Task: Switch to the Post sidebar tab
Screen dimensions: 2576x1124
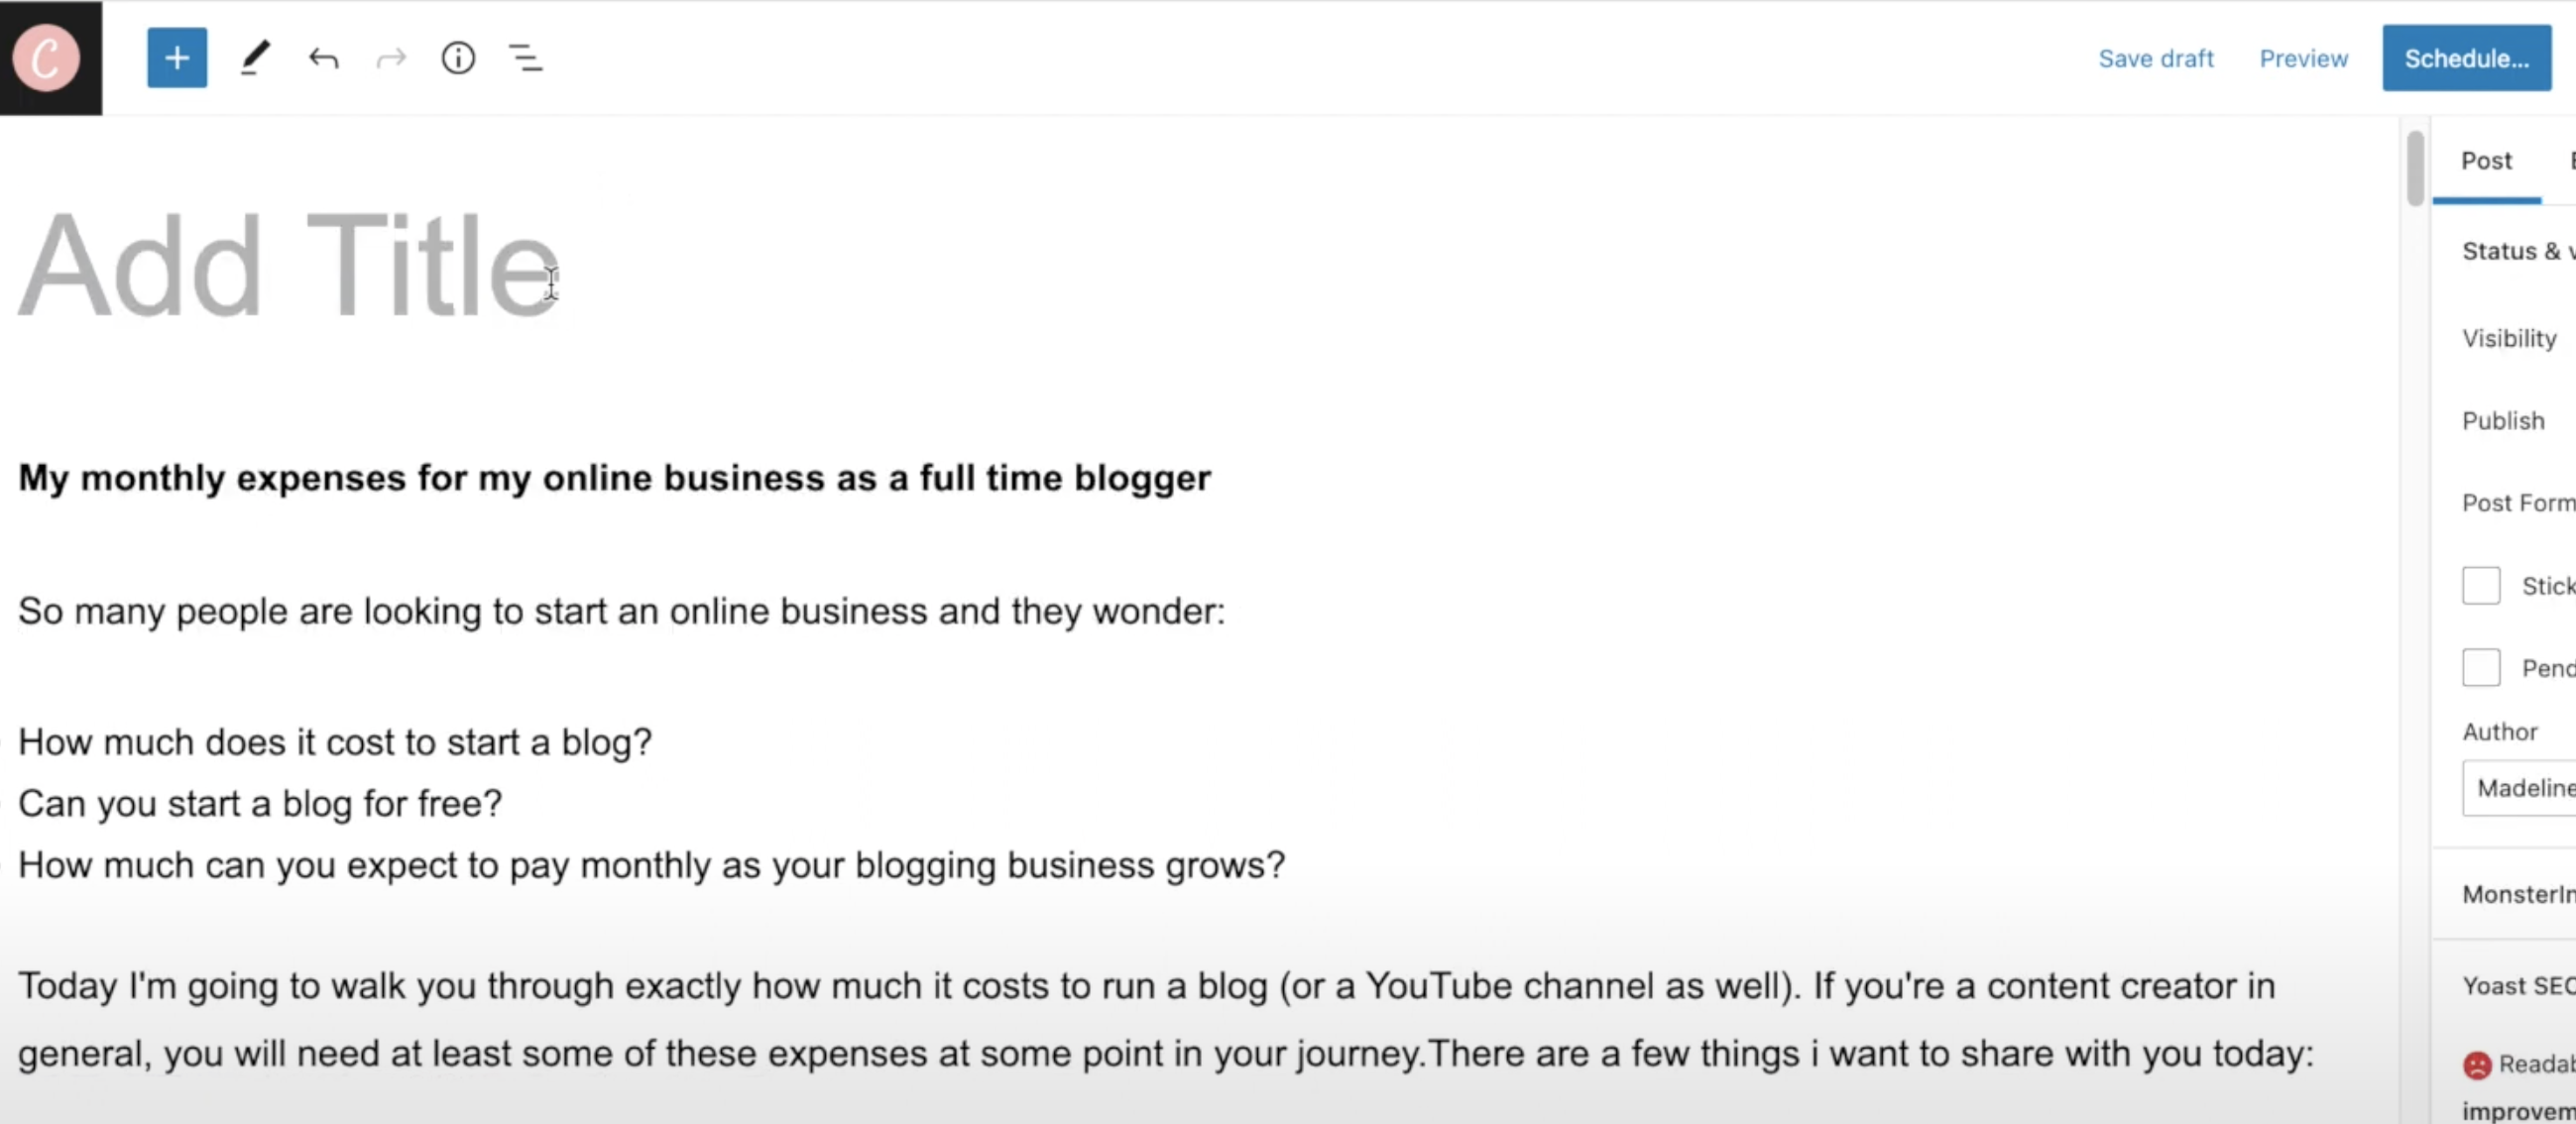Action: pos(2486,161)
